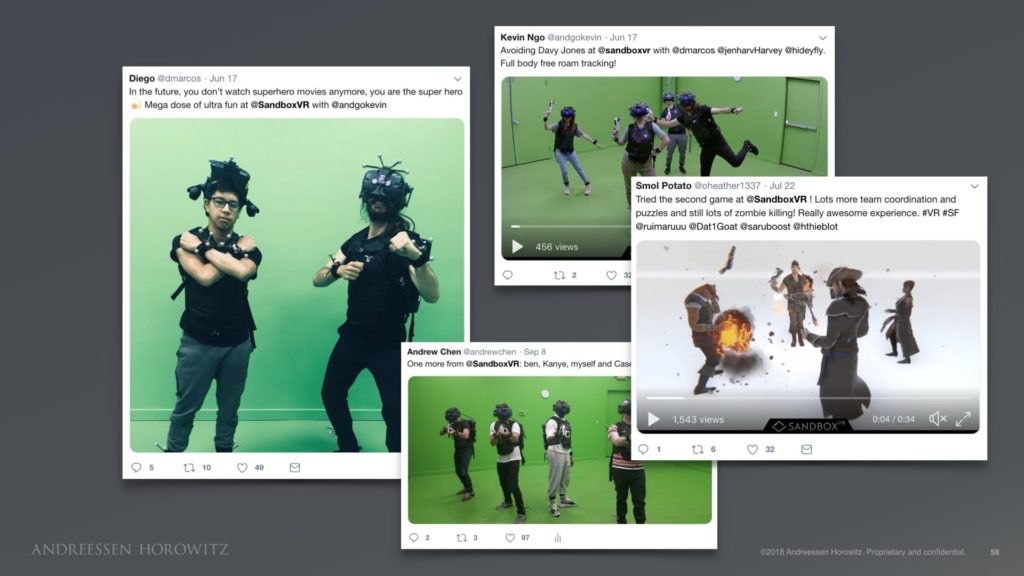Play the Kevin Ngo video

click(517, 247)
